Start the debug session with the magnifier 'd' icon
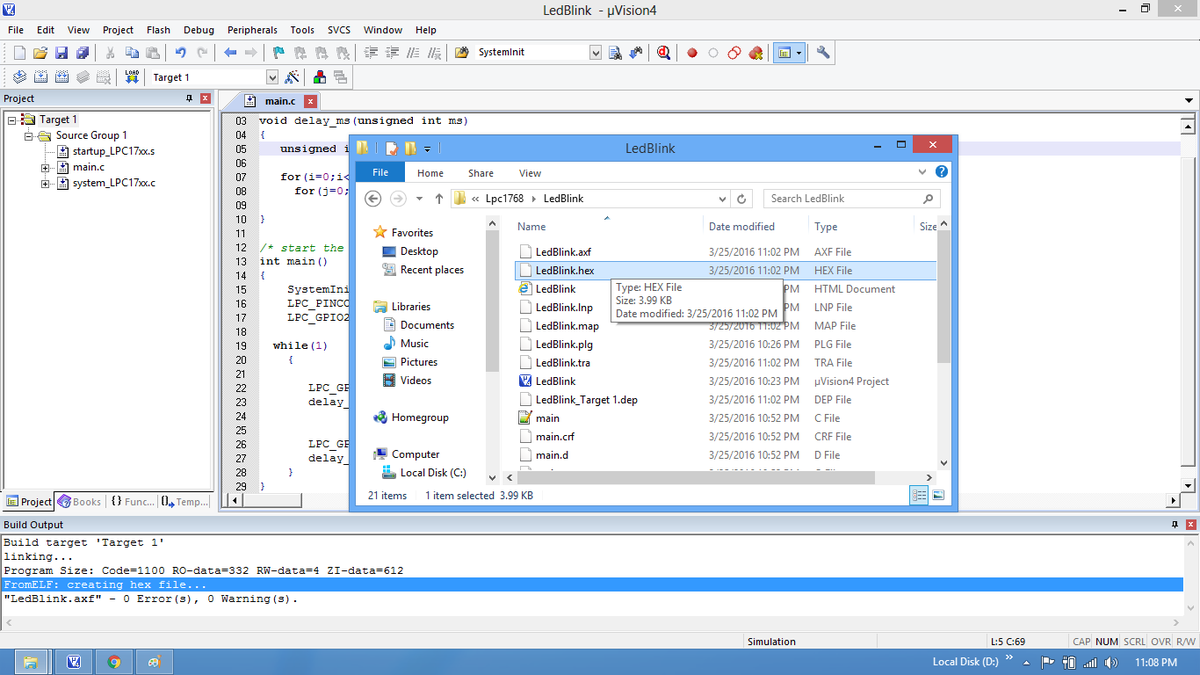1200x675 pixels. point(664,52)
